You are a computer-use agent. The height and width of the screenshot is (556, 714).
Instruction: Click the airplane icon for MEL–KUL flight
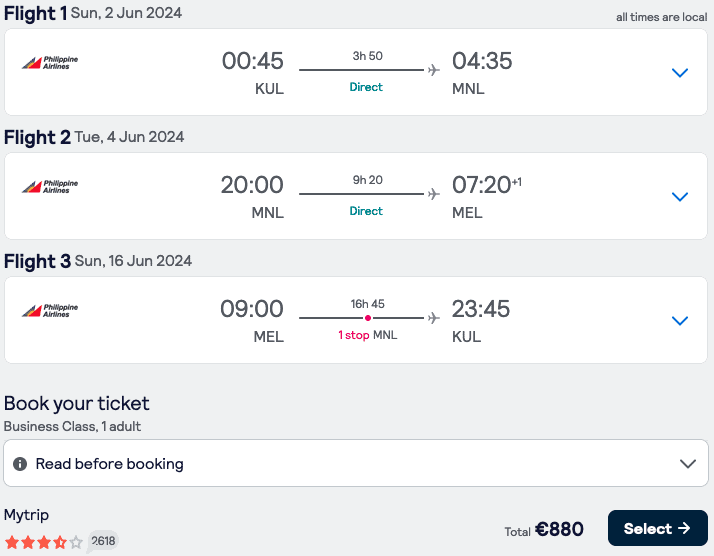click(434, 318)
